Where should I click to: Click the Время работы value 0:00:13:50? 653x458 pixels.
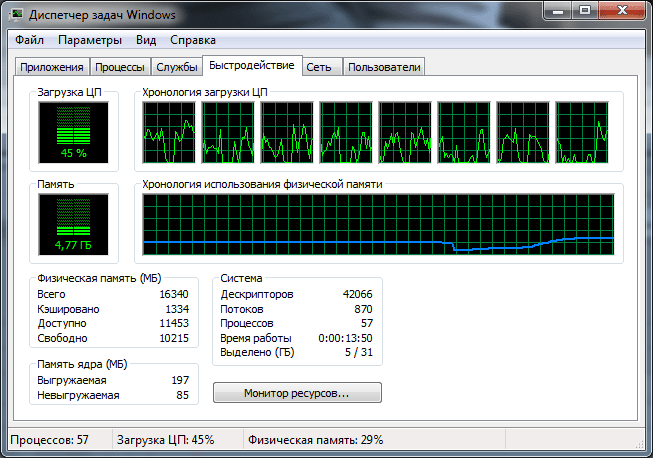pos(345,338)
